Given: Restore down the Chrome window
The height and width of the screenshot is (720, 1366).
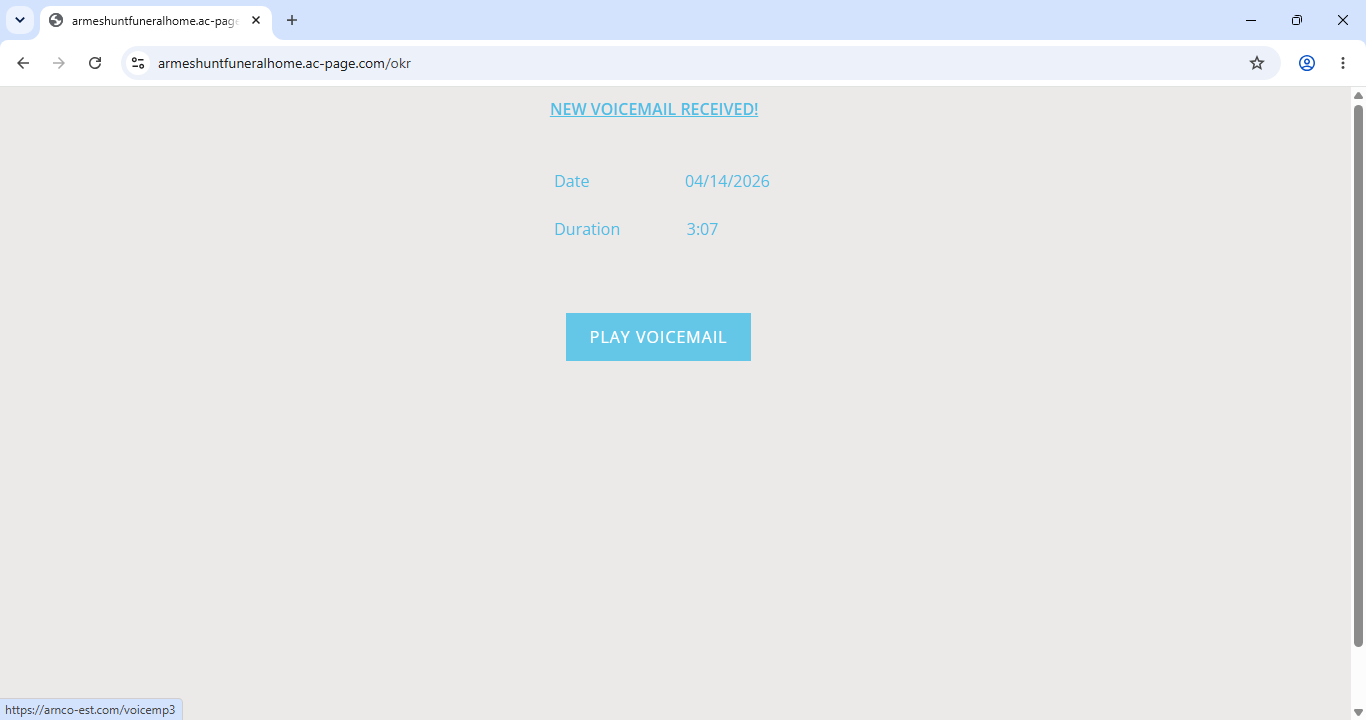Looking at the screenshot, I should [x=1297, y=20].
